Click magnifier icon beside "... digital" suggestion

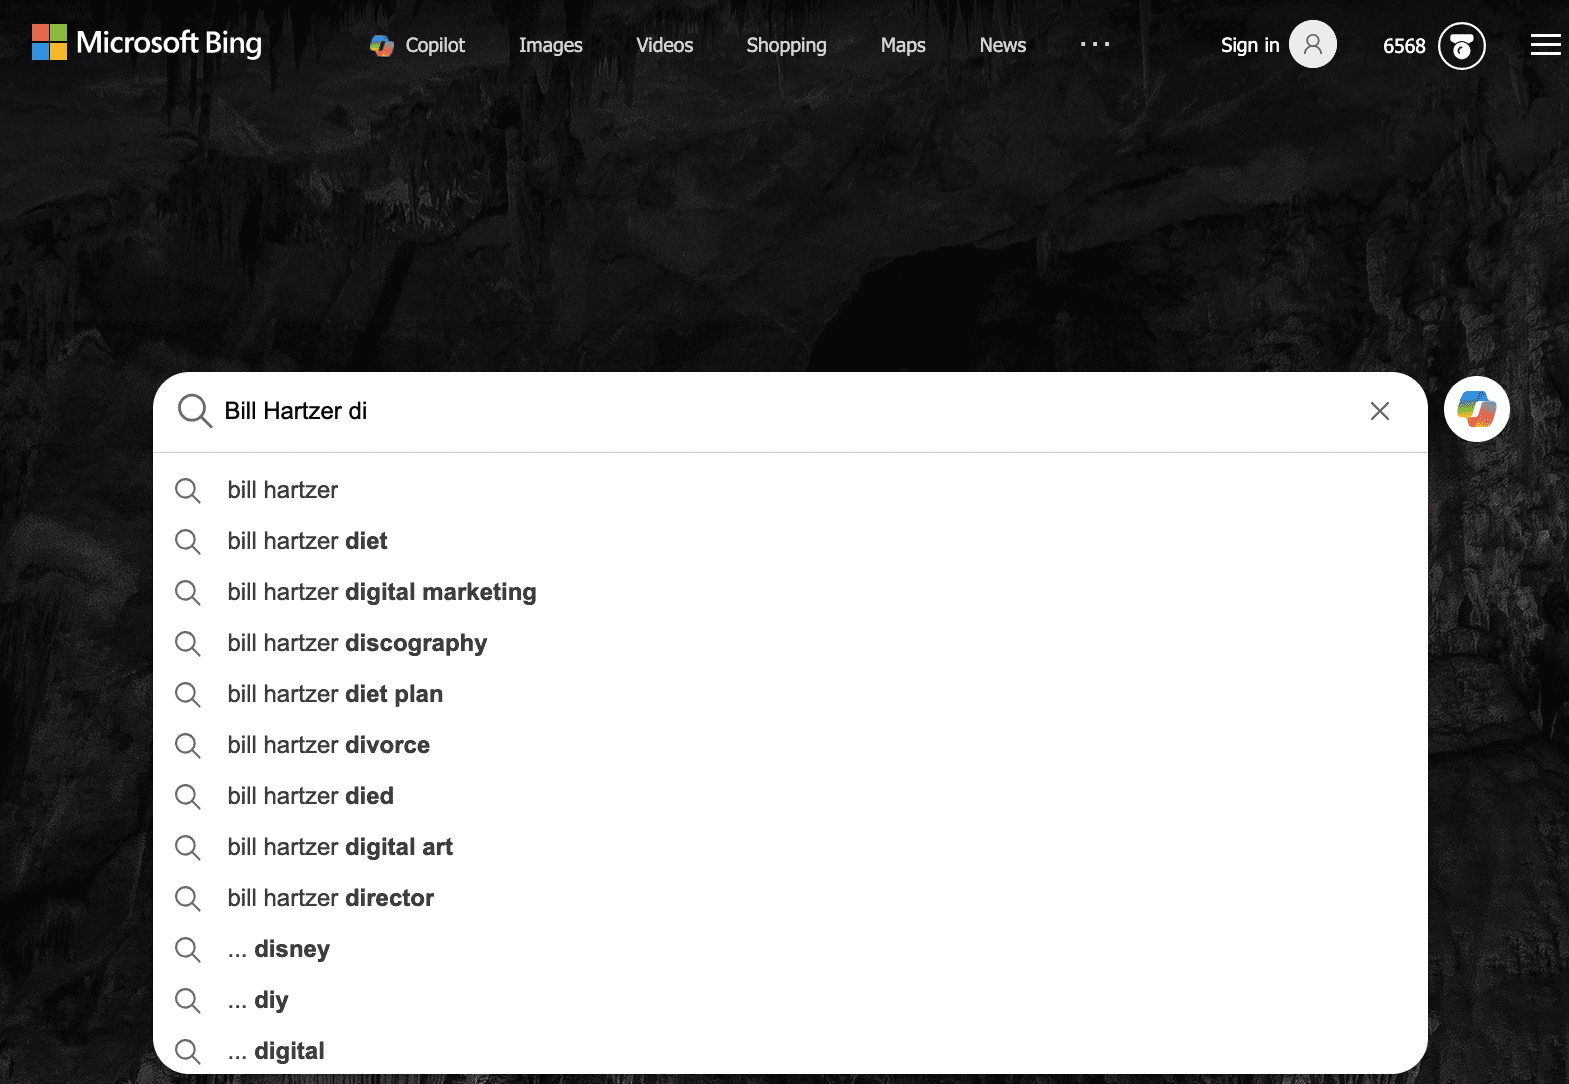coord(188,1051)
